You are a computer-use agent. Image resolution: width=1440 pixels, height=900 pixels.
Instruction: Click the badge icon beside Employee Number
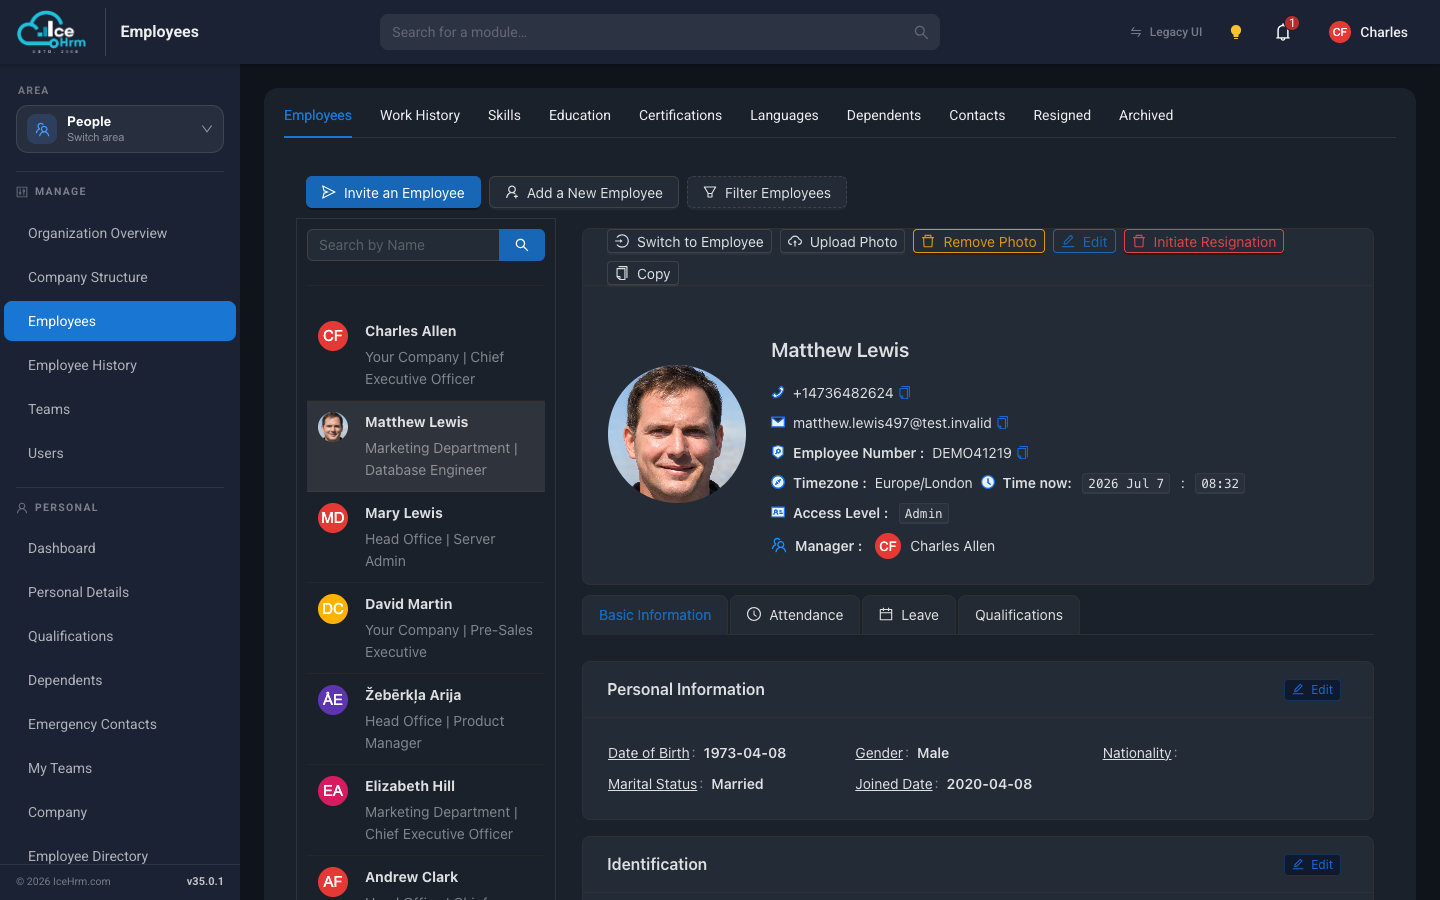click(x=778, y=453)
